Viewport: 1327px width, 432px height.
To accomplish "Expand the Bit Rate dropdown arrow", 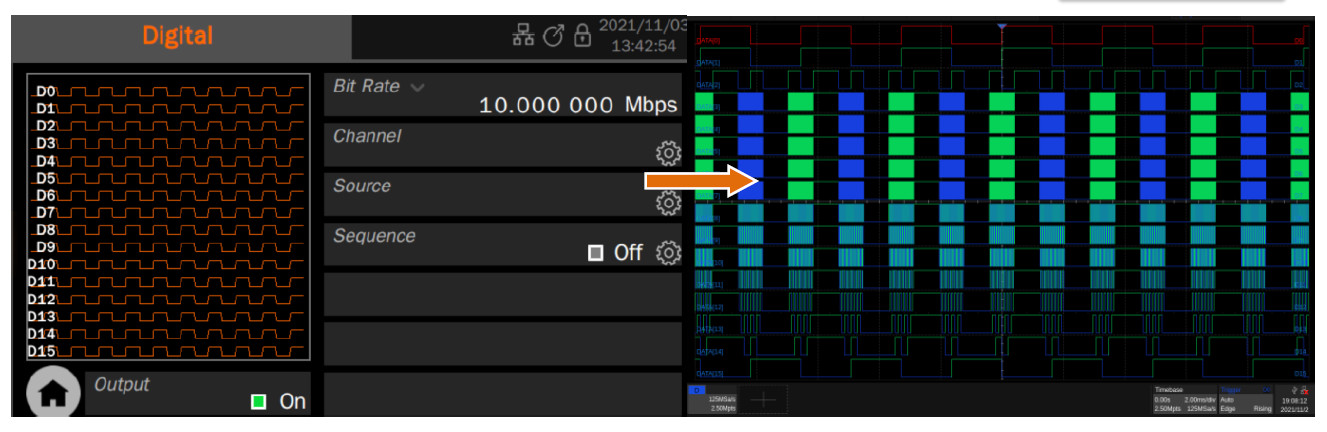I will (417, 87).
